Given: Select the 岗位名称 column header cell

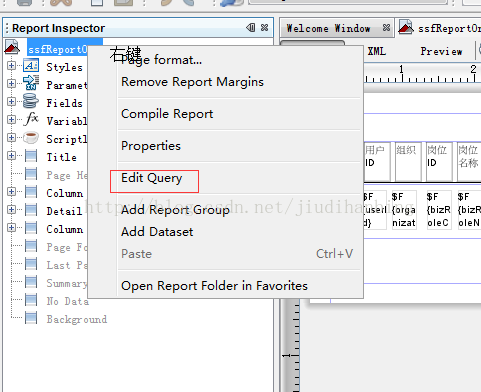Looking at the screenshot, I should click(x=469, y=162).
